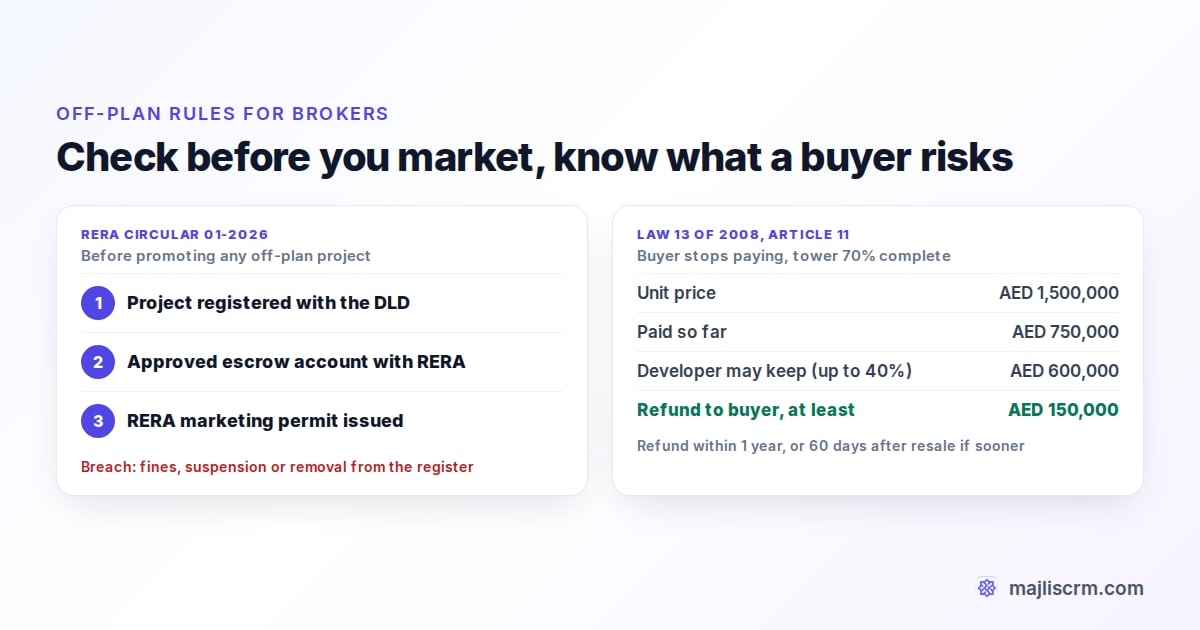
Task: Click the Unit price row label
Action: 676,293
